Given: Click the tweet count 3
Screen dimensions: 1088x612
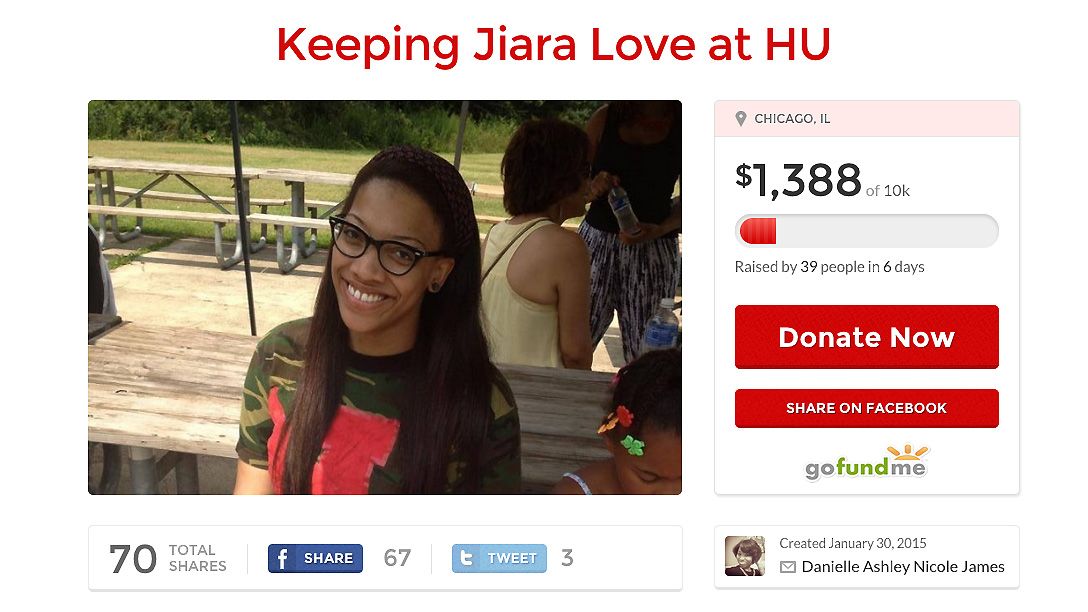Looking at the screenshot, I should click(567, 558).
